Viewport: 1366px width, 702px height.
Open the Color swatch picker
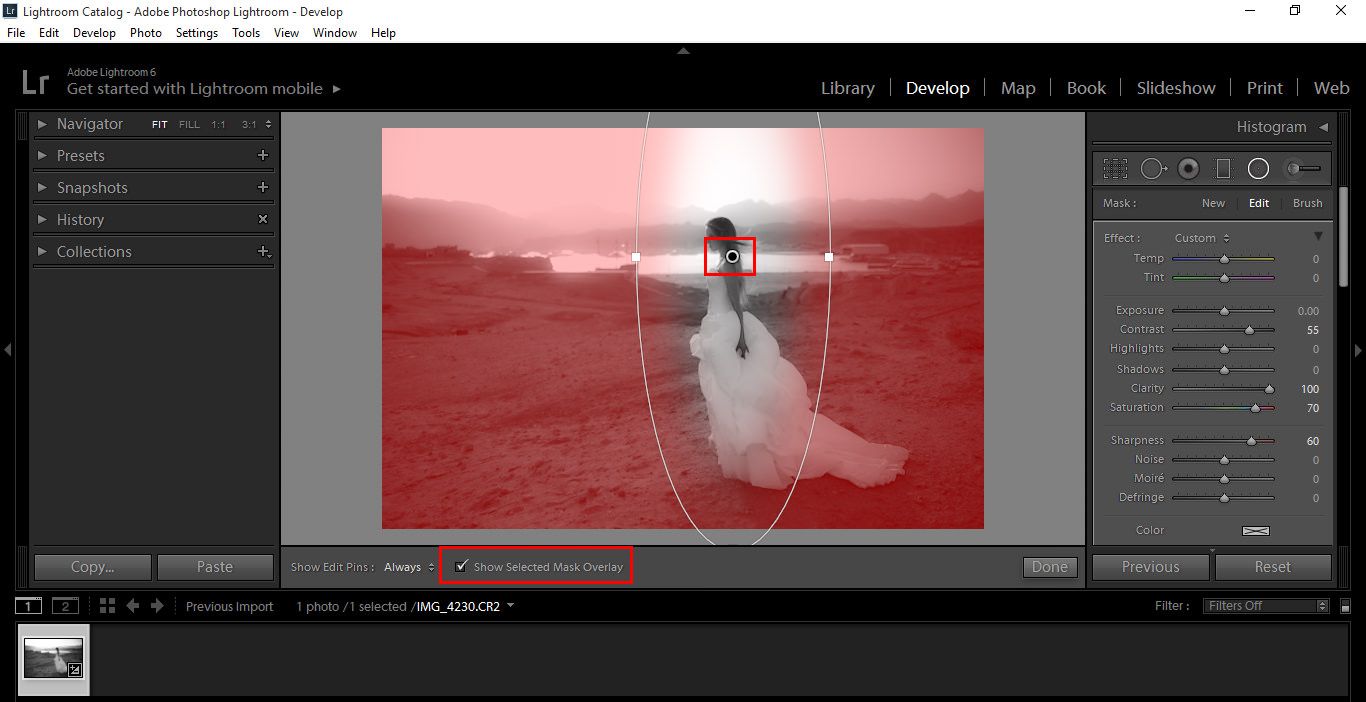point(1256,531)
